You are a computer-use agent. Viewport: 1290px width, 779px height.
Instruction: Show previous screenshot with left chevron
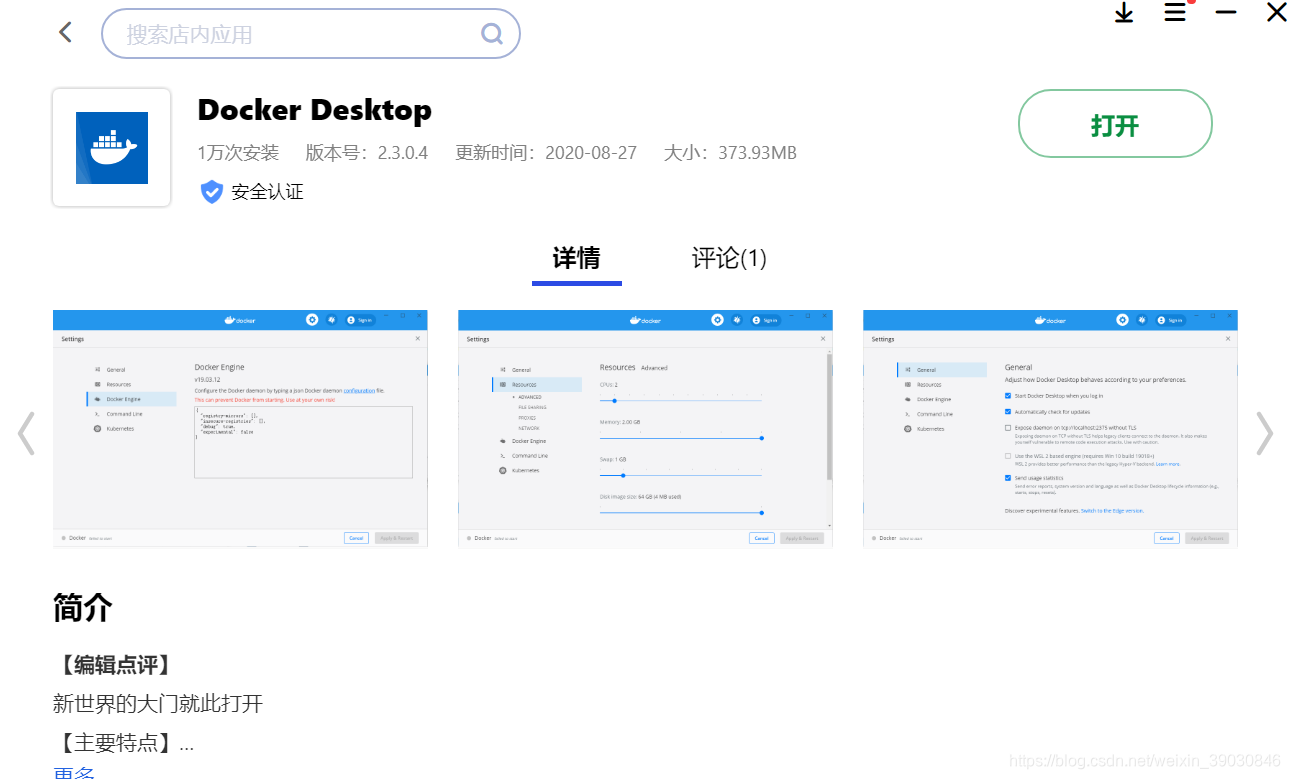[x=26, y=433]
